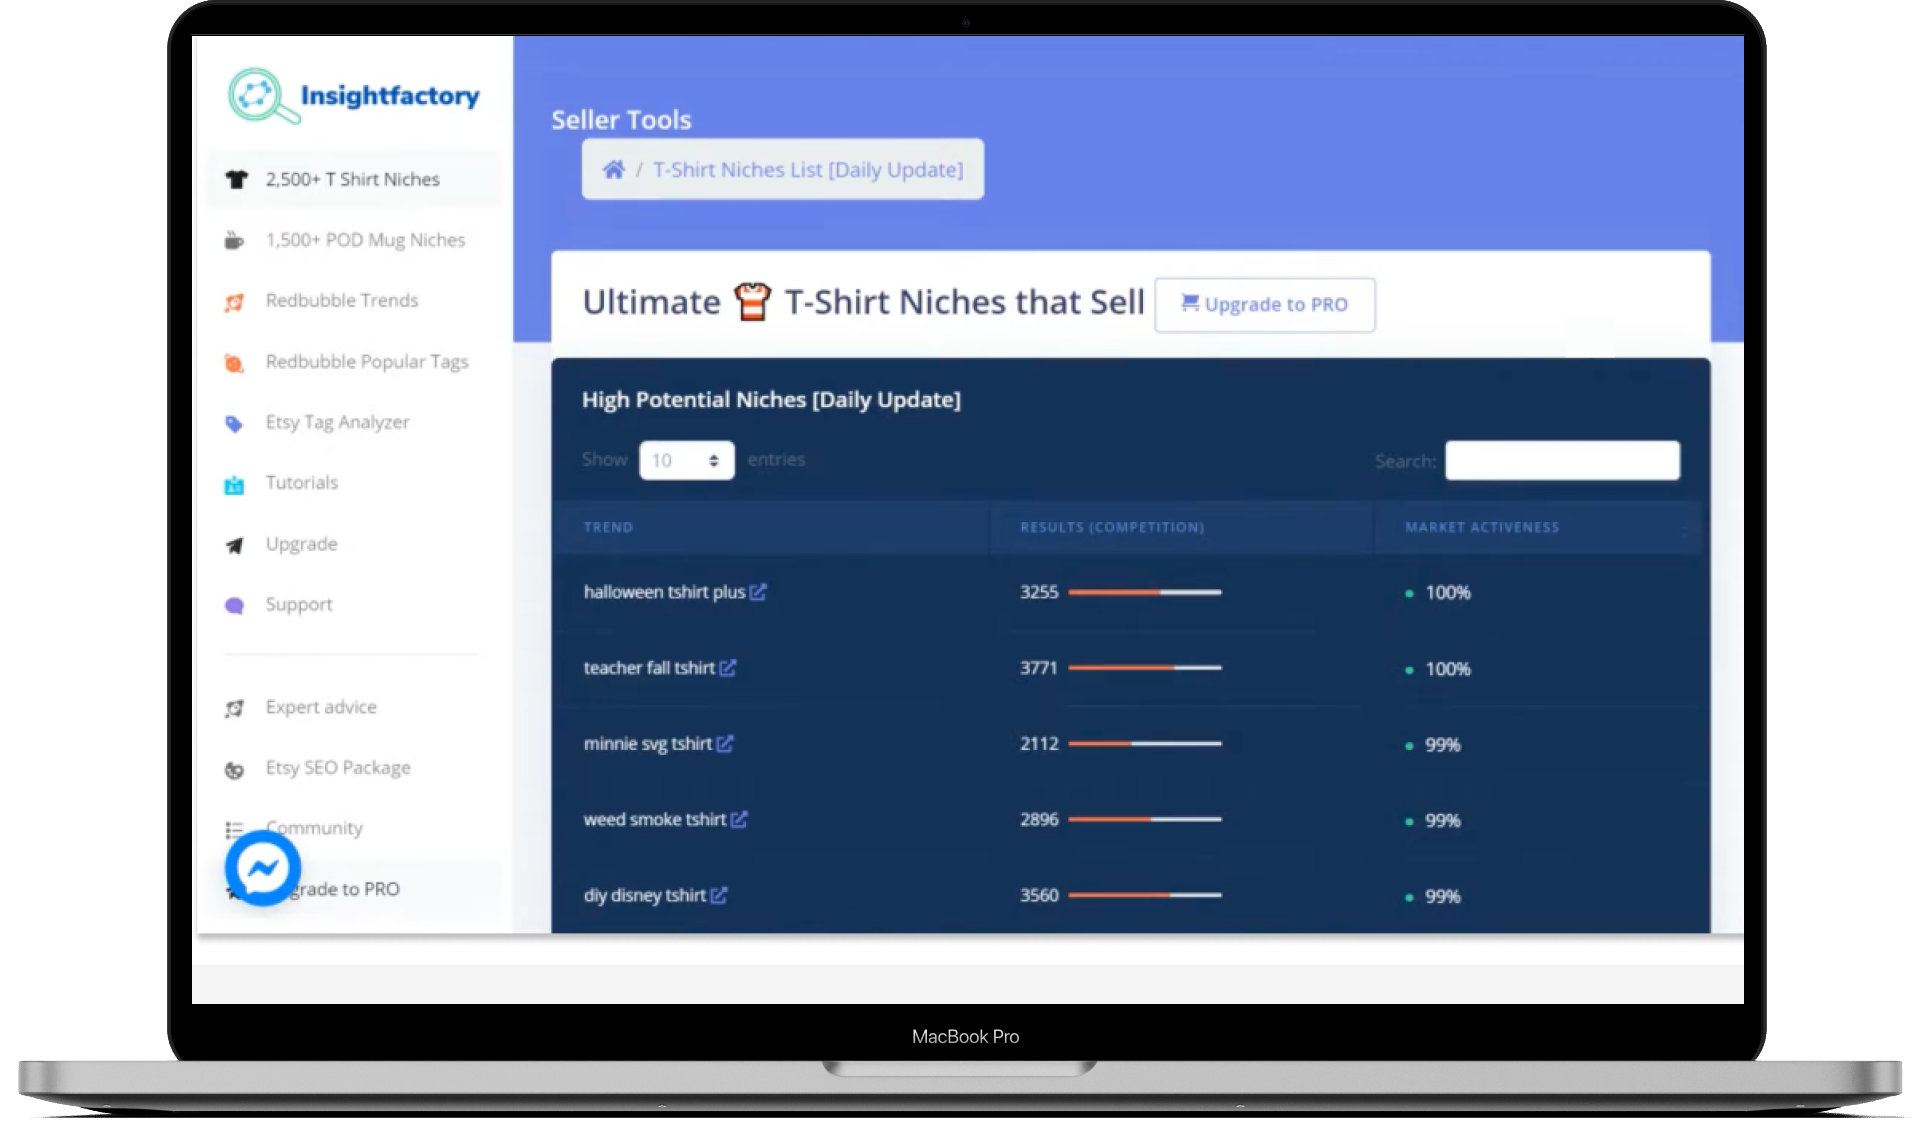Click the diy disney tshirt trend
Screen dimensions: 1920x1122
645,896
